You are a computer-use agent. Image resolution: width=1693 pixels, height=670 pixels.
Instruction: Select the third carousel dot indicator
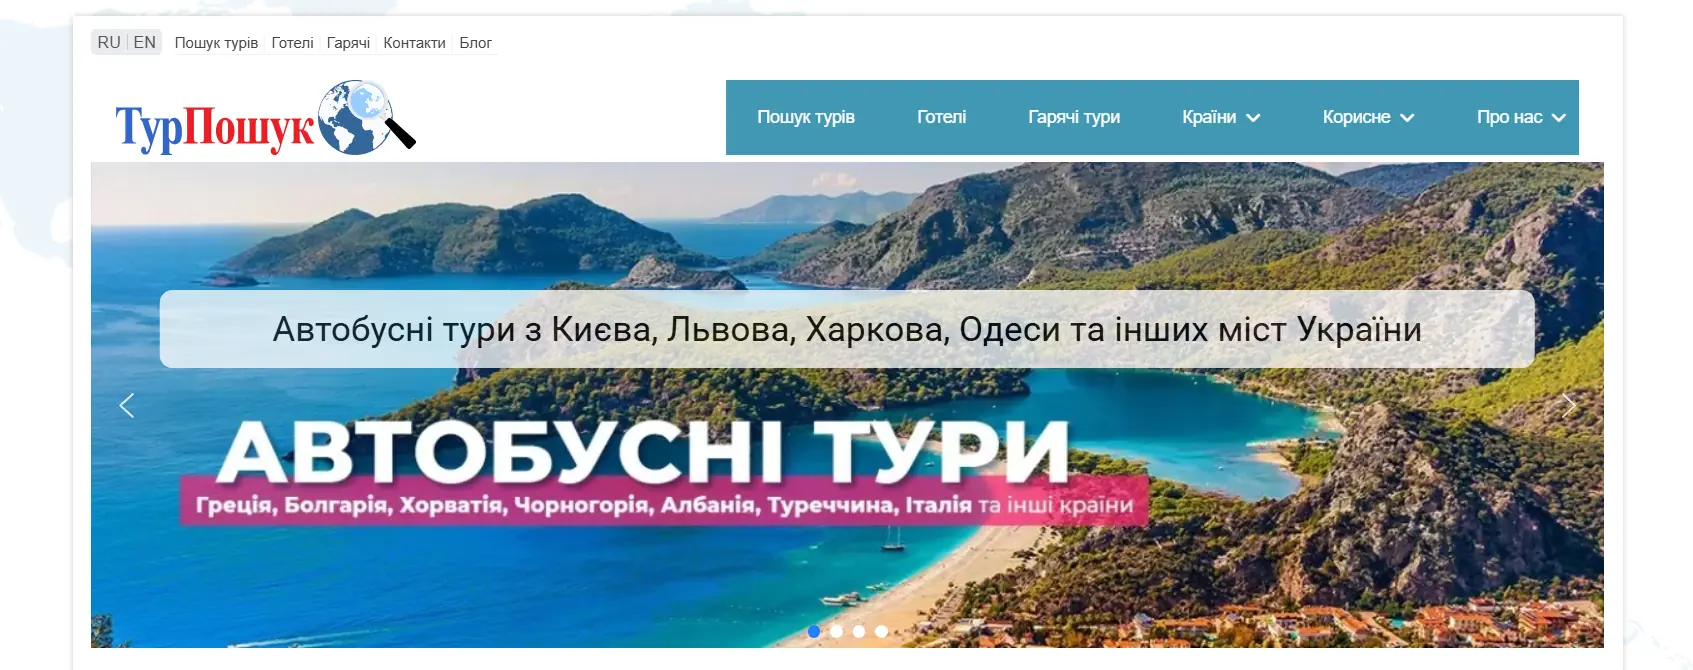point(859,631)
